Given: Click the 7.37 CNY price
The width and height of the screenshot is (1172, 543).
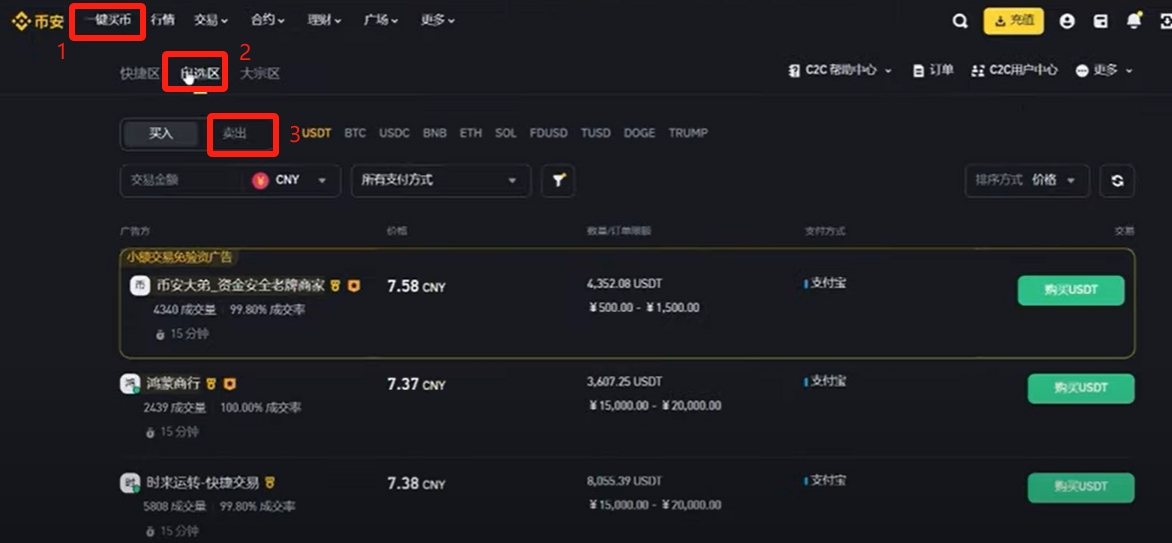Looking at the screenshot, I should click(416, 384).
